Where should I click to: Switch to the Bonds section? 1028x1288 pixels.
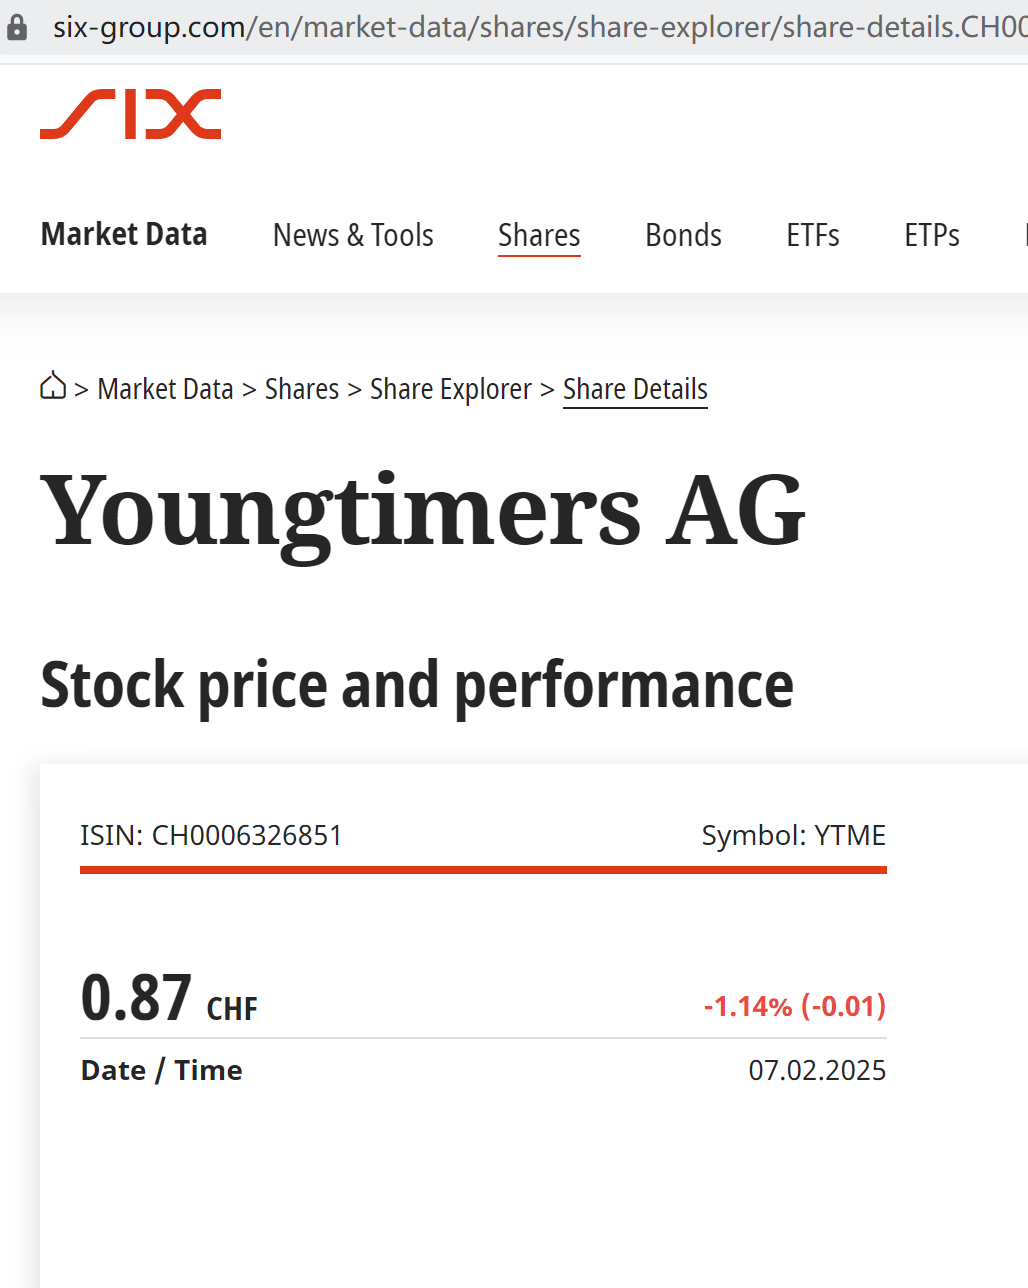point(683,235)
